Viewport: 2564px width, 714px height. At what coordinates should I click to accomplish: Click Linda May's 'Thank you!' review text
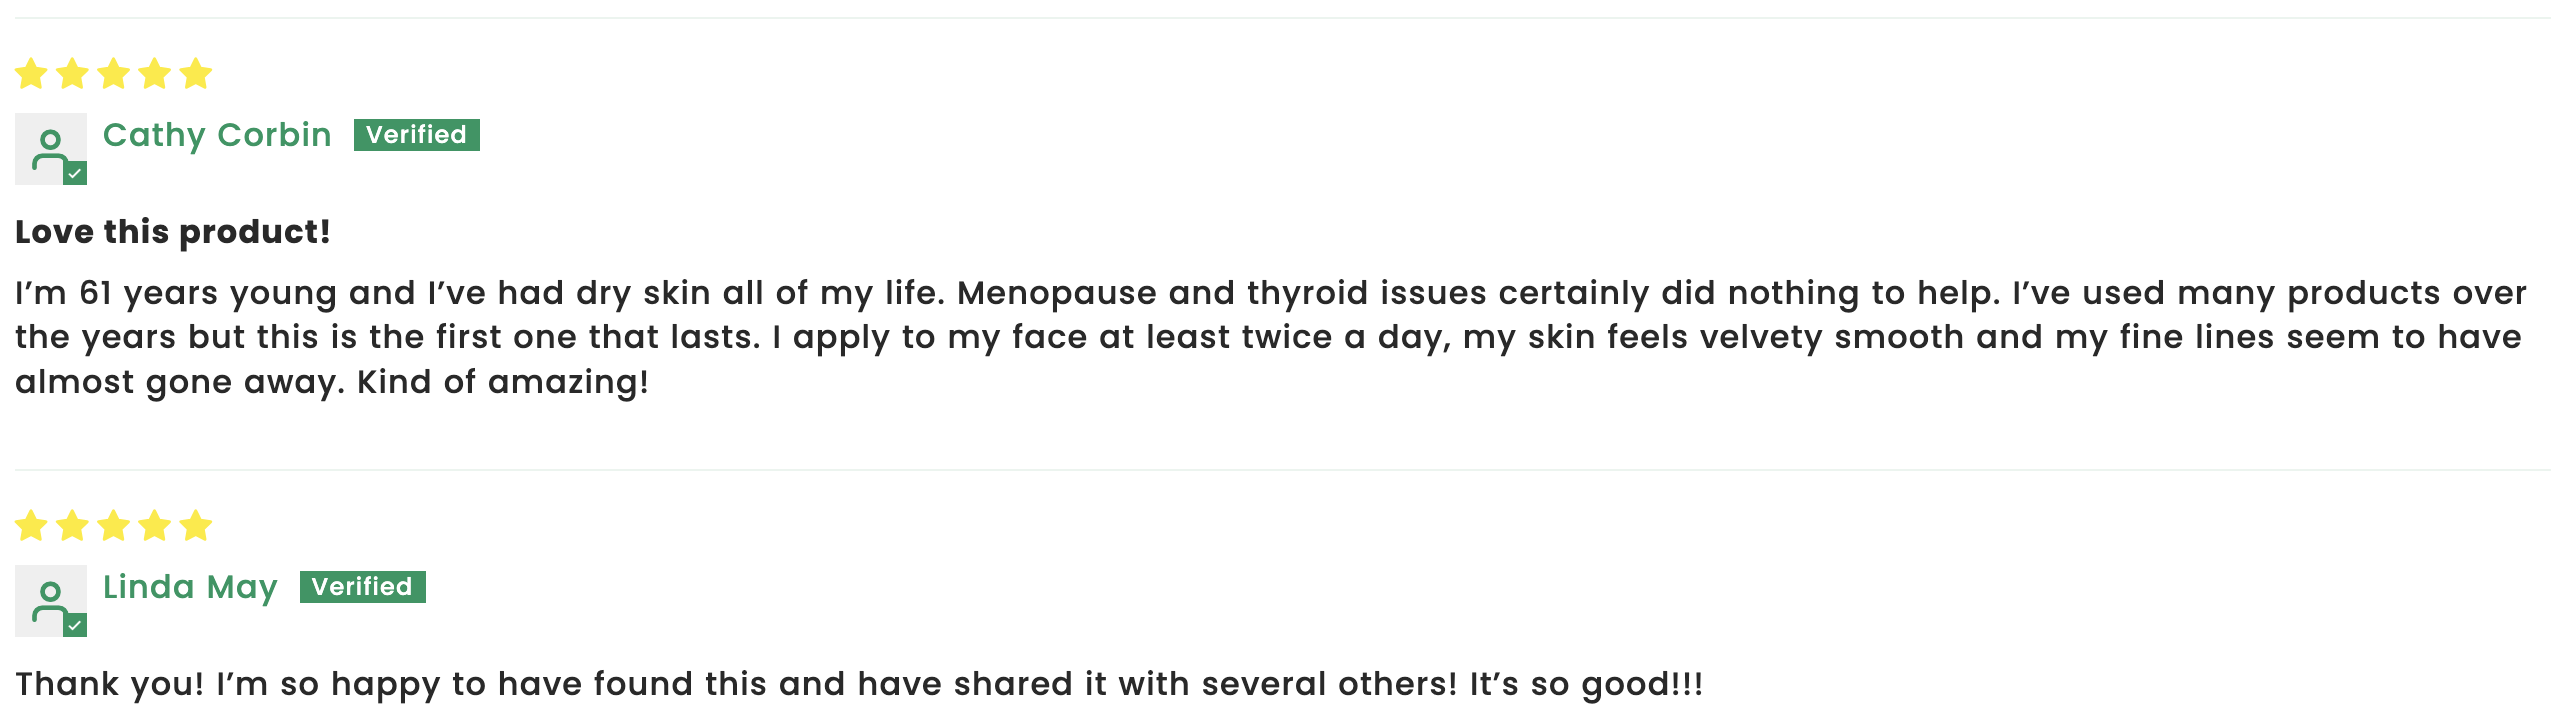[x=859, y=684]
